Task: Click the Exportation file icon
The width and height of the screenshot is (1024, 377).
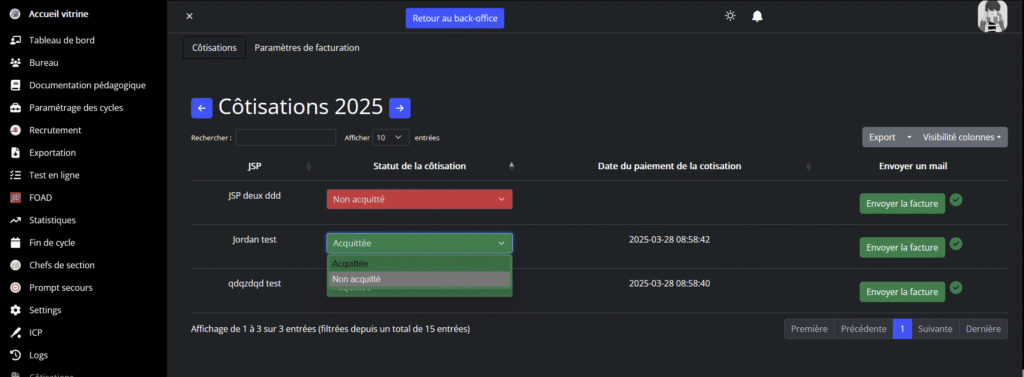Action: pos(16,153)
